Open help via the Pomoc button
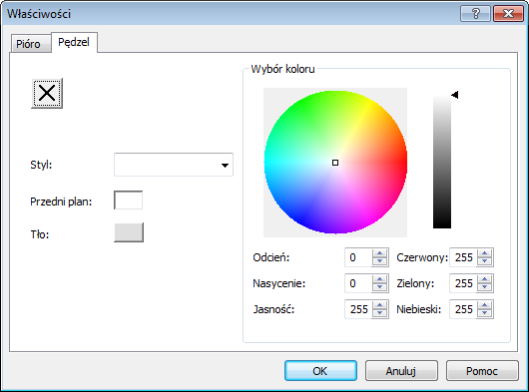This screenshot has width=529, height=392. point(482,371)
